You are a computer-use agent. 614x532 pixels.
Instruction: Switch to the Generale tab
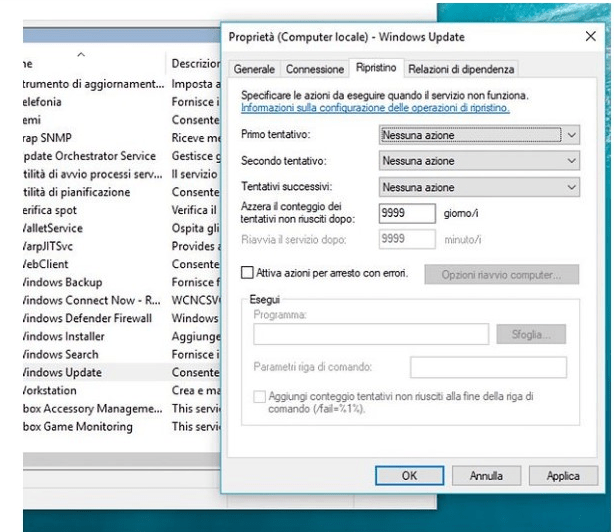(x=254, y=69)
